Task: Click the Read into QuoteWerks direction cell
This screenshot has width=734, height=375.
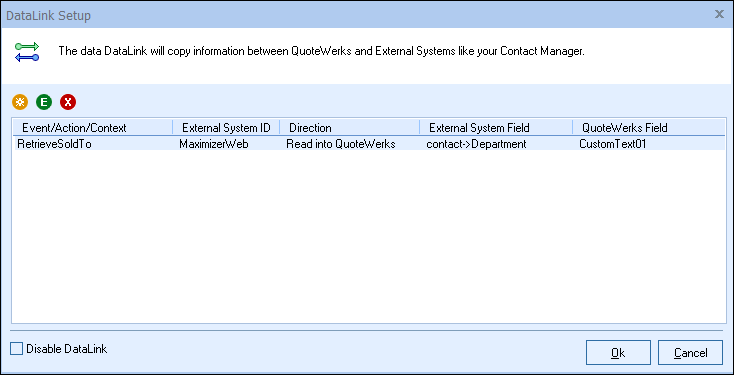Action: 341,144
